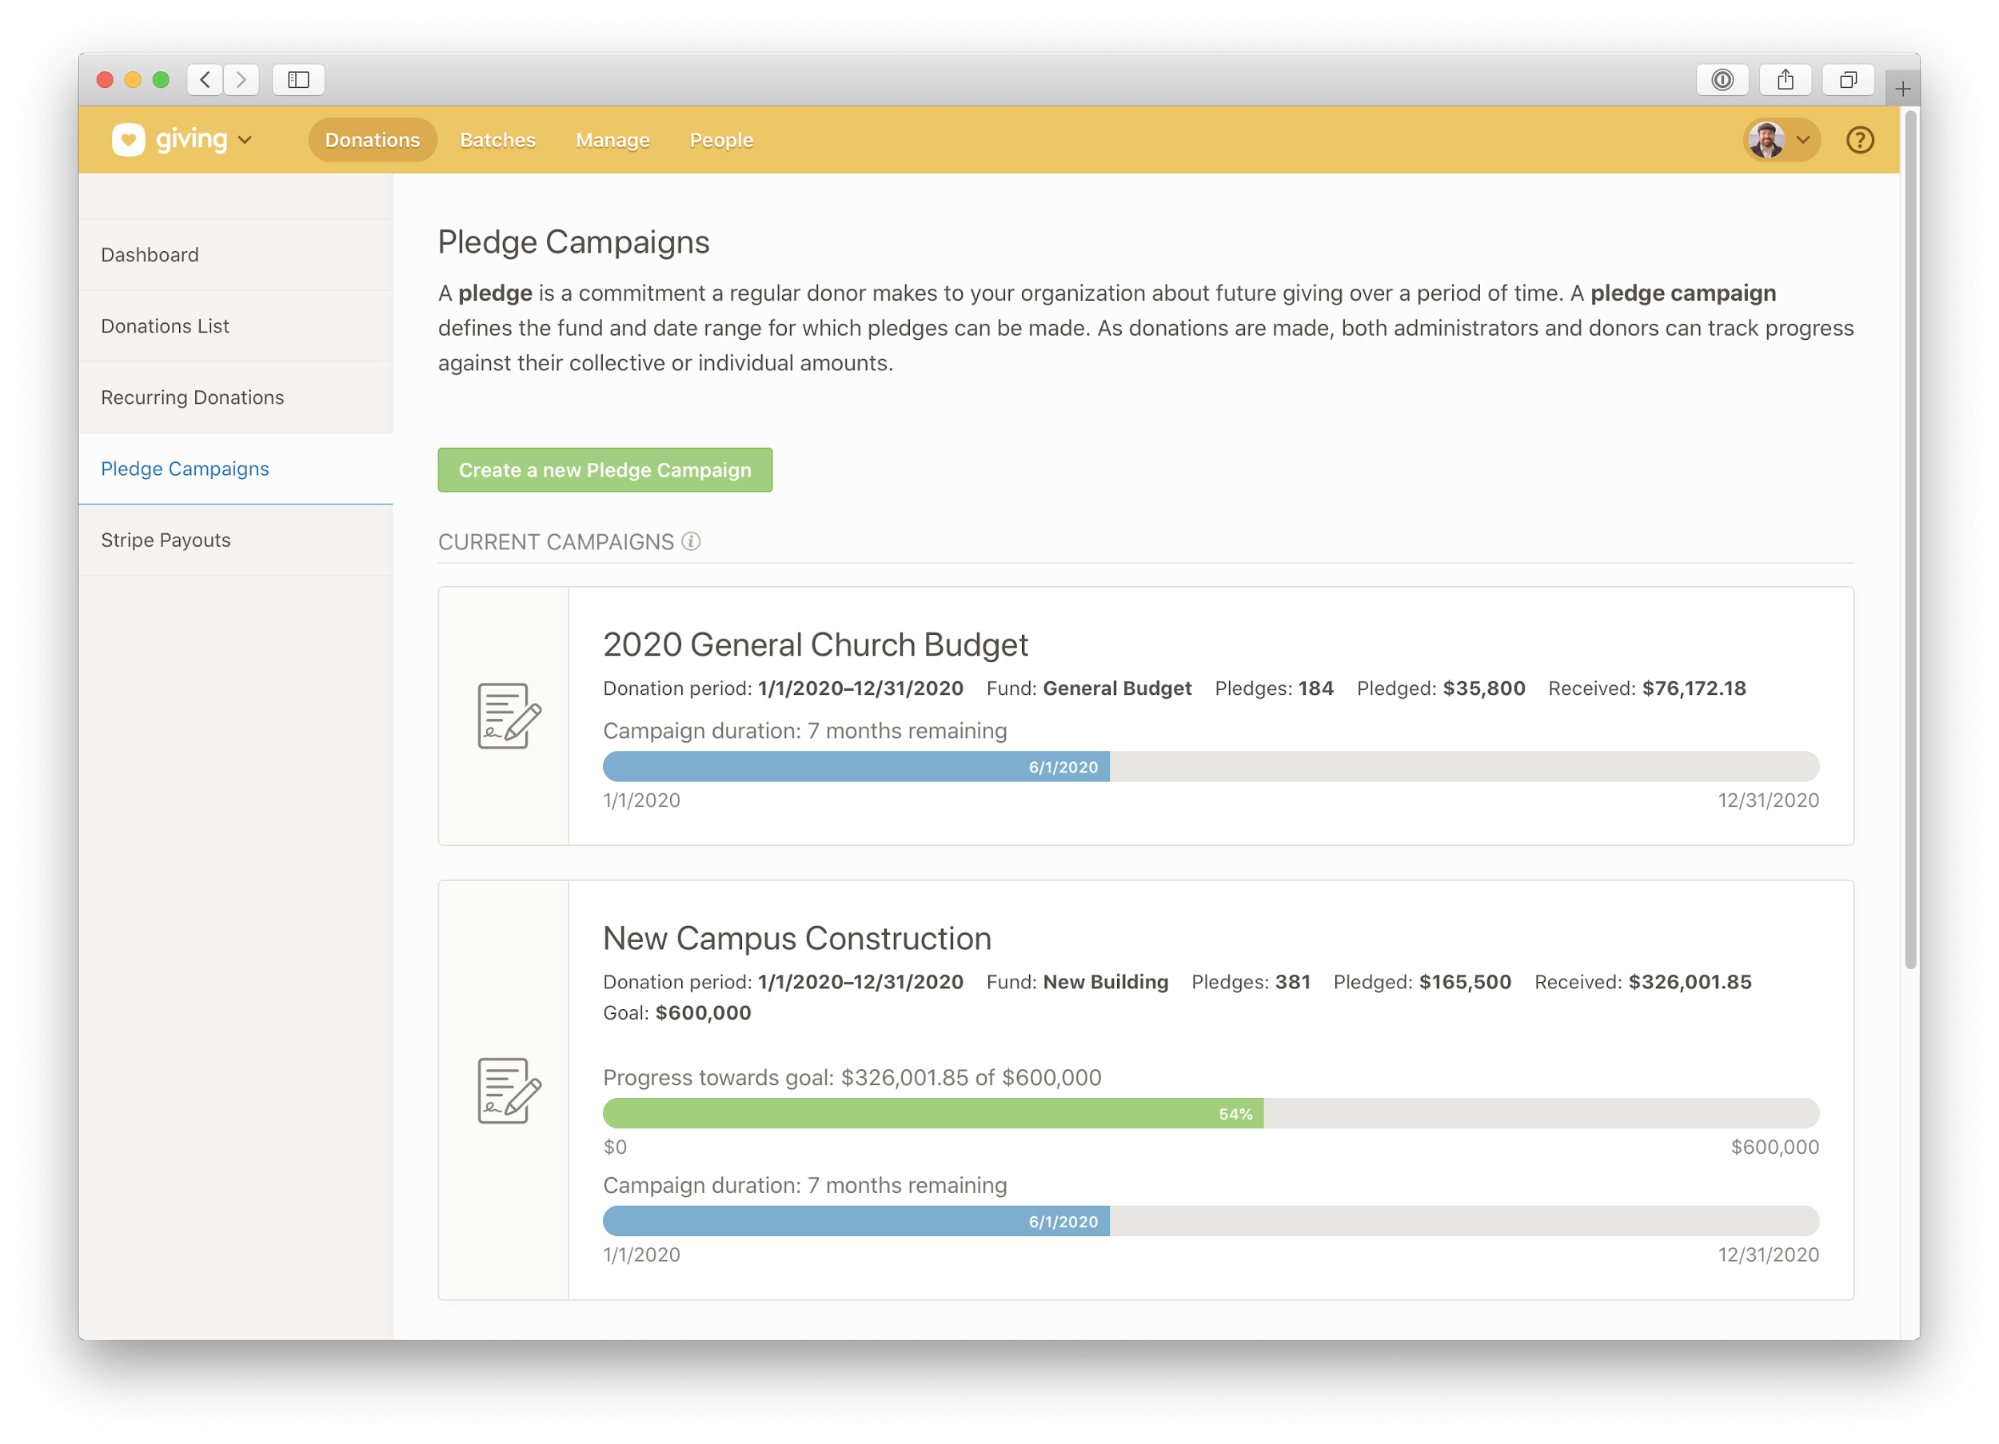The image size is (1999, 1444).
Task: Click the browser share icon
Action: click(1785, 79)
